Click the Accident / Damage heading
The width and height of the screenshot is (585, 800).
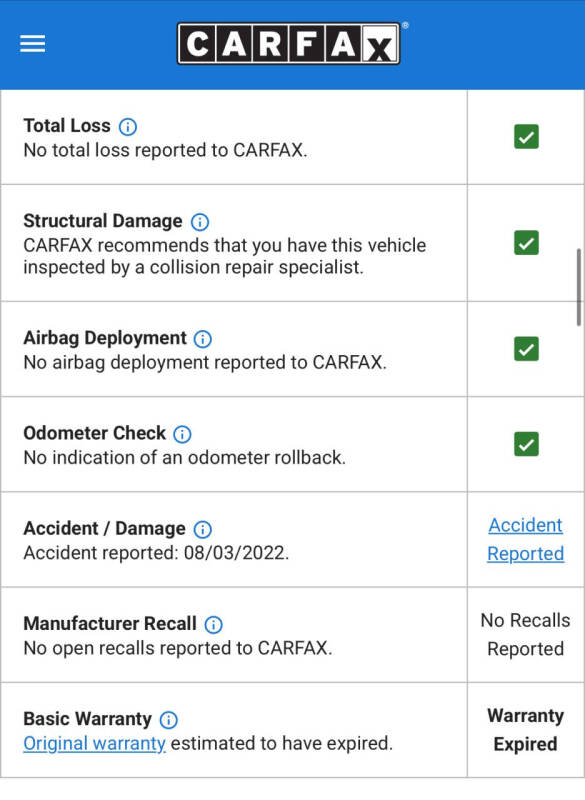[105, 529]
